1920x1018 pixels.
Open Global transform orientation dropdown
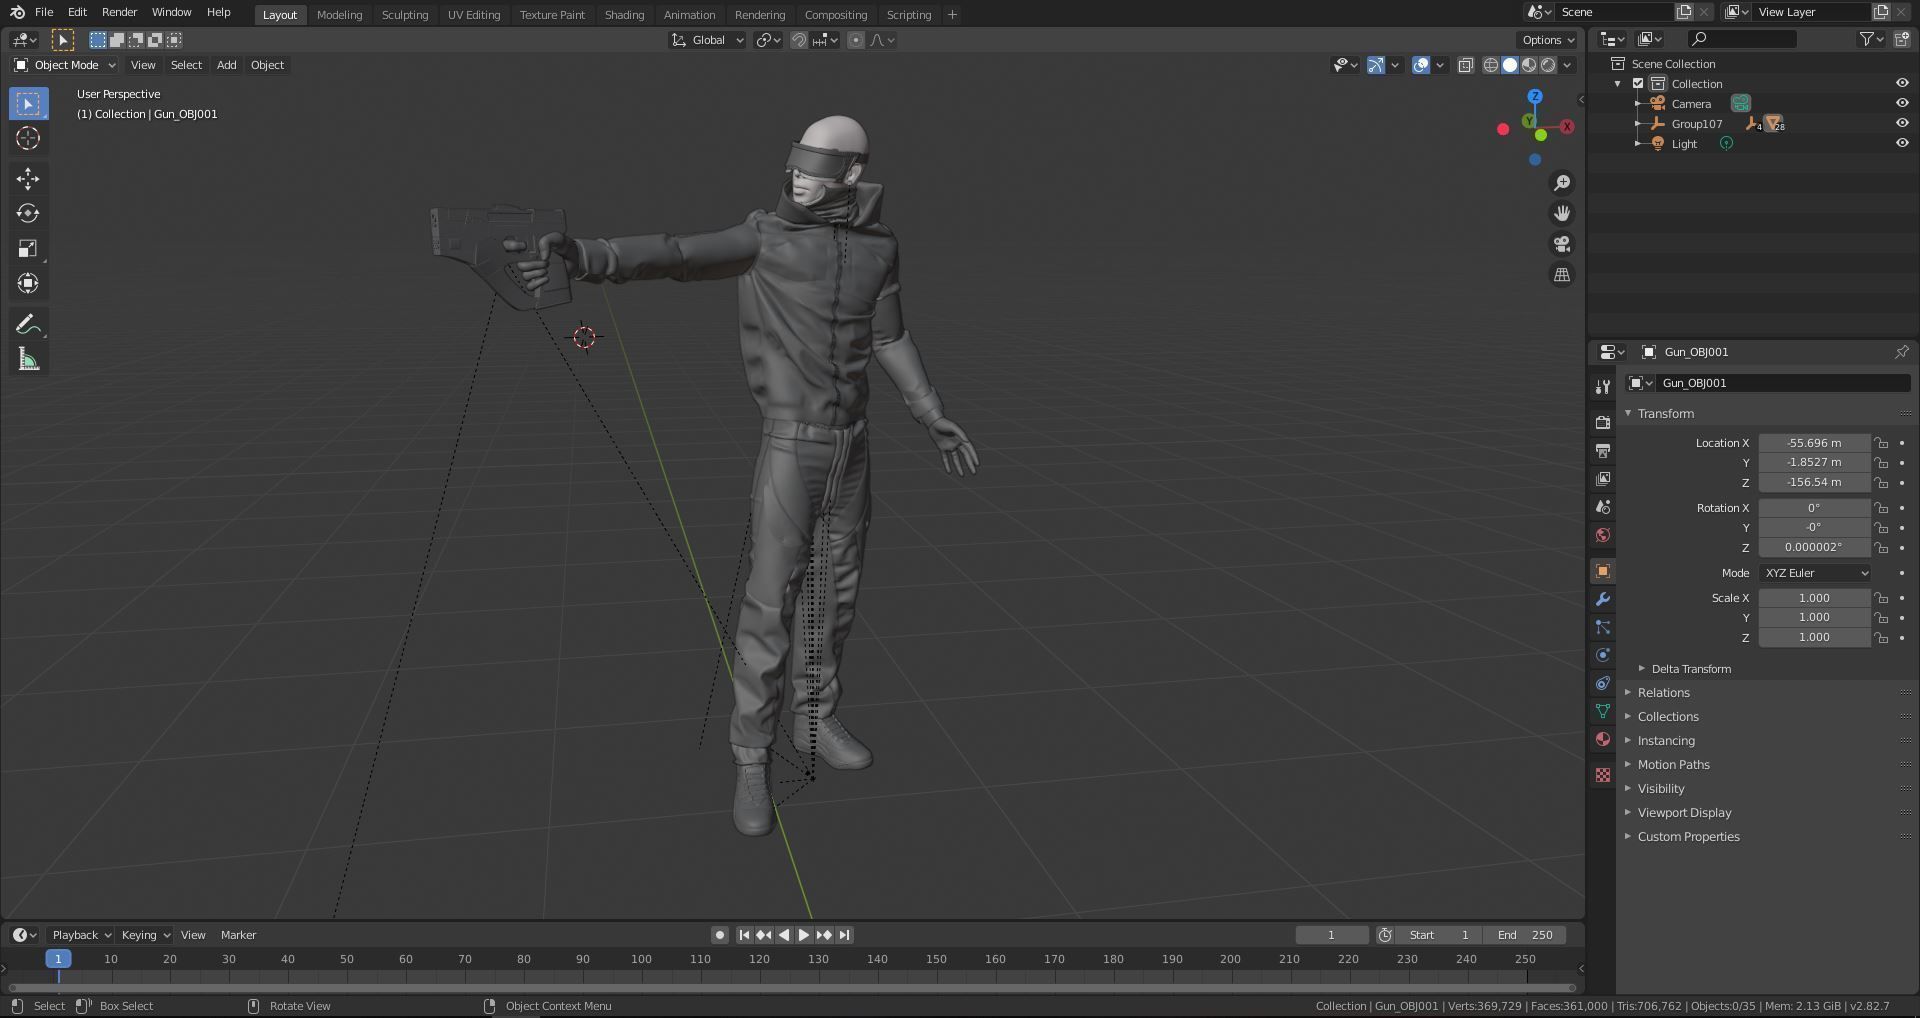[708, 40]
